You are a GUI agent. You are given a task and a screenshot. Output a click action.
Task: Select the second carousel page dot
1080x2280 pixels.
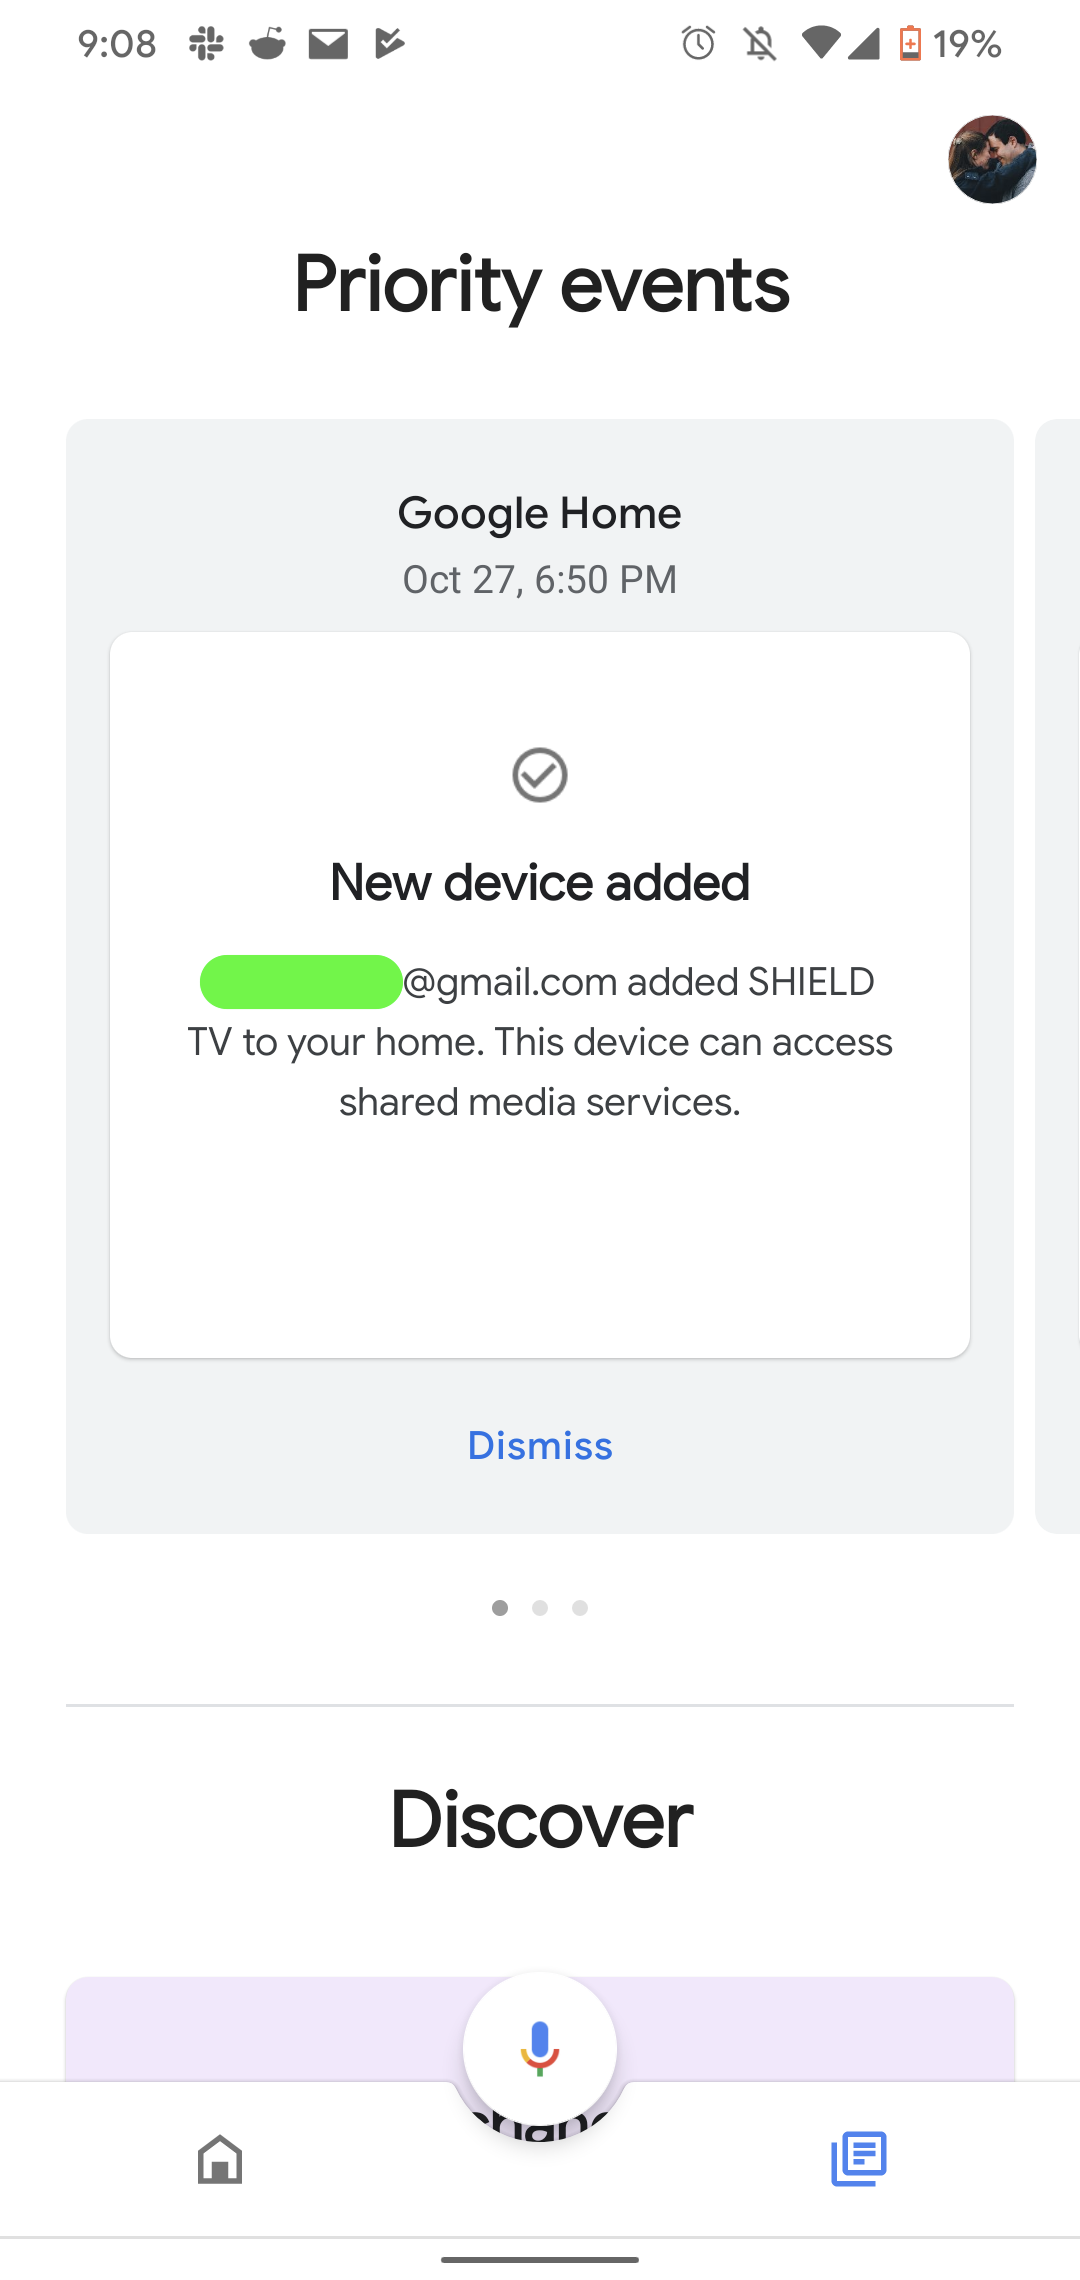tap(540, 1608)
